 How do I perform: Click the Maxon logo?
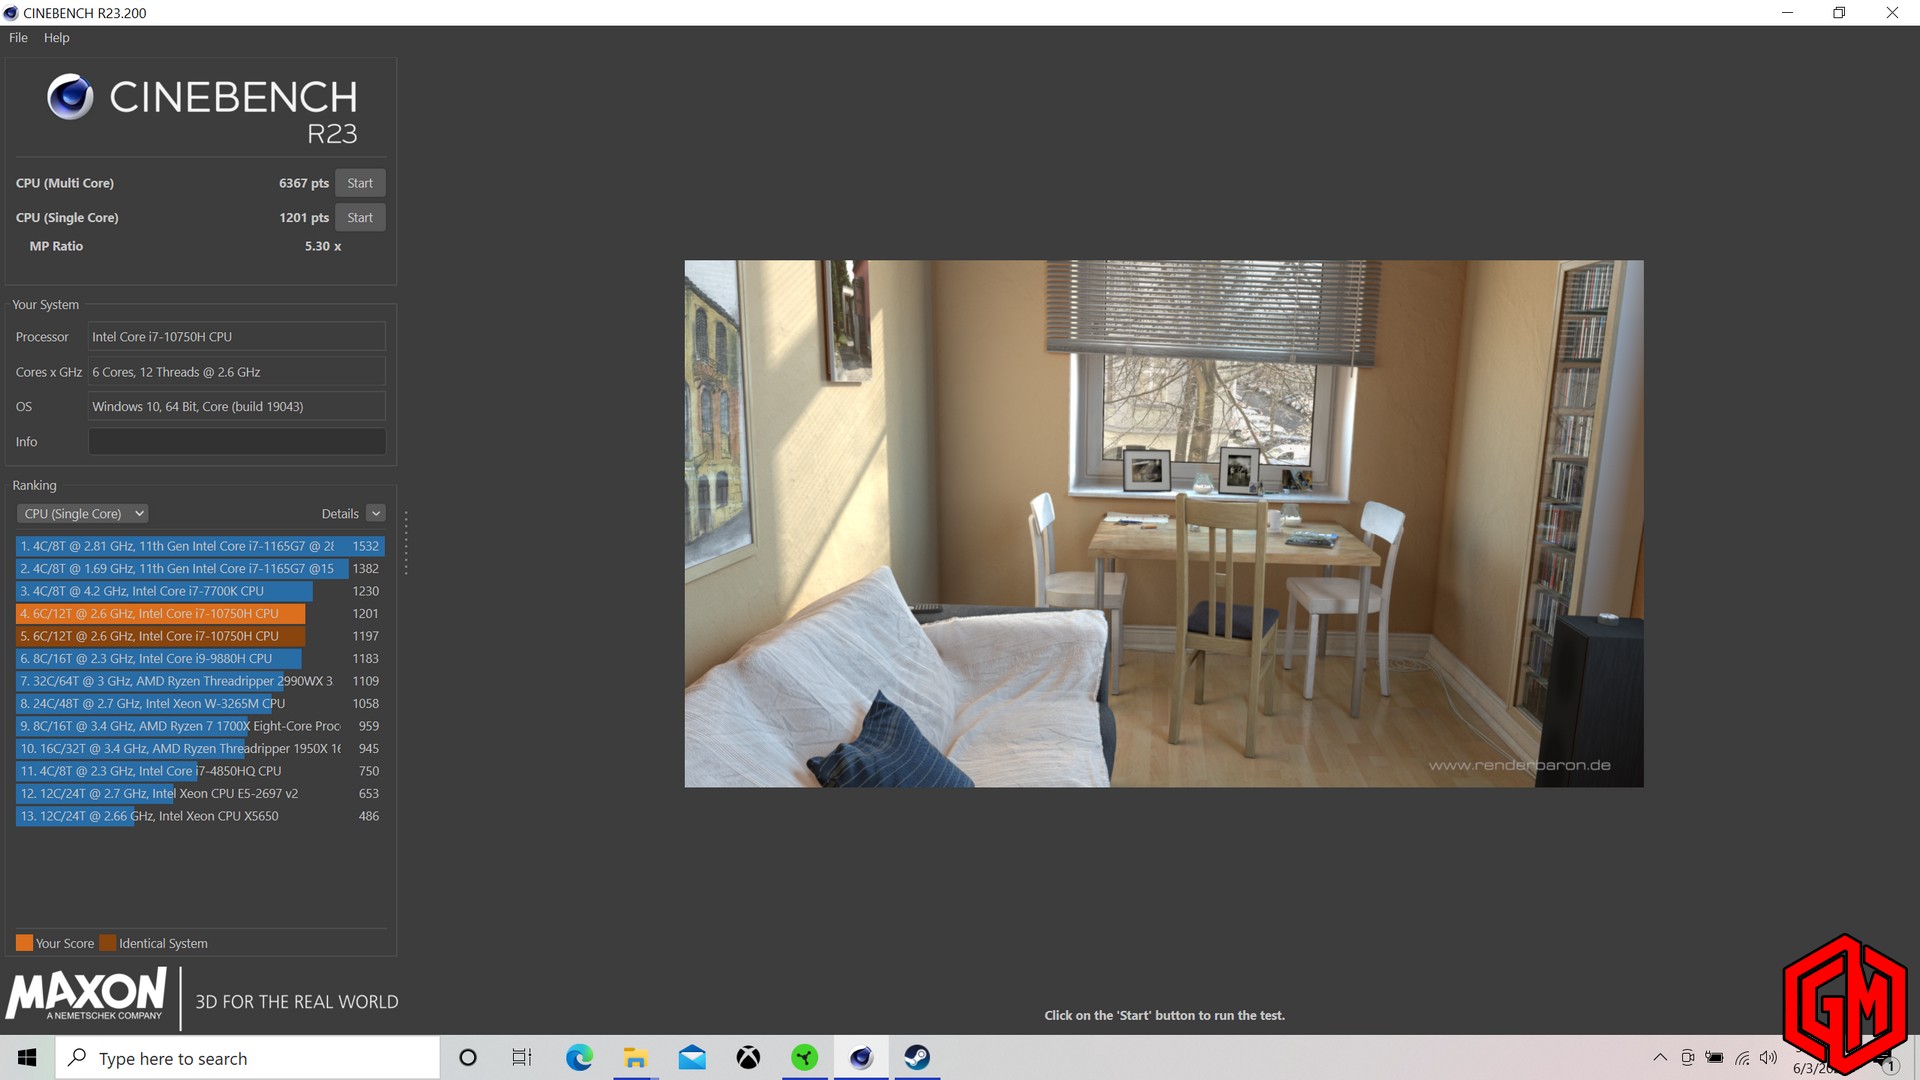click(86, 995)
